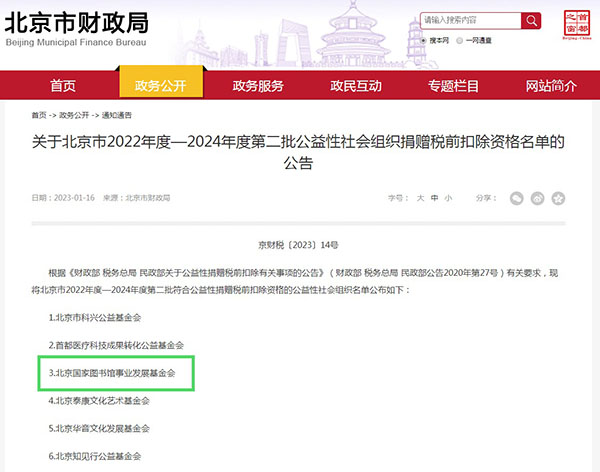Viewport: 600px width, 472px height.
Task: Click the 政务公开 breadcrumb link
Action: pos(74,115)
